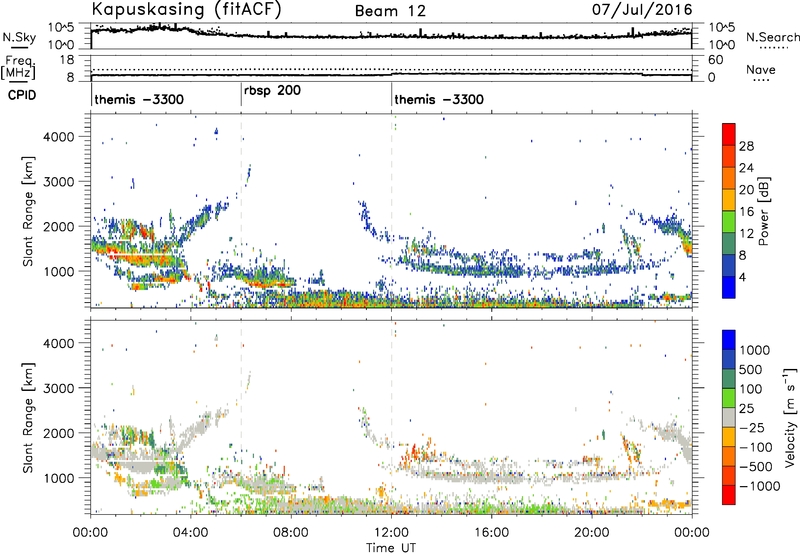
Task: Click the themis -3300 label after rbsp 200
Action: (439, 99)
